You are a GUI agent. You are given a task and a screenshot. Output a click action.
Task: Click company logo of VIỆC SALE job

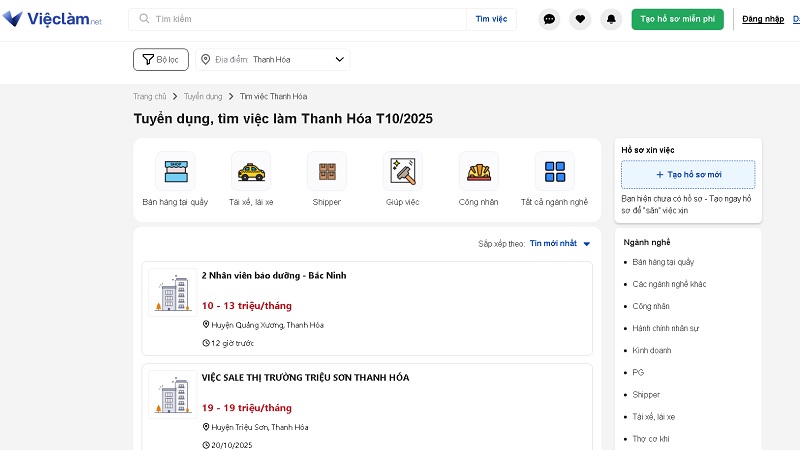pos(173,394)
